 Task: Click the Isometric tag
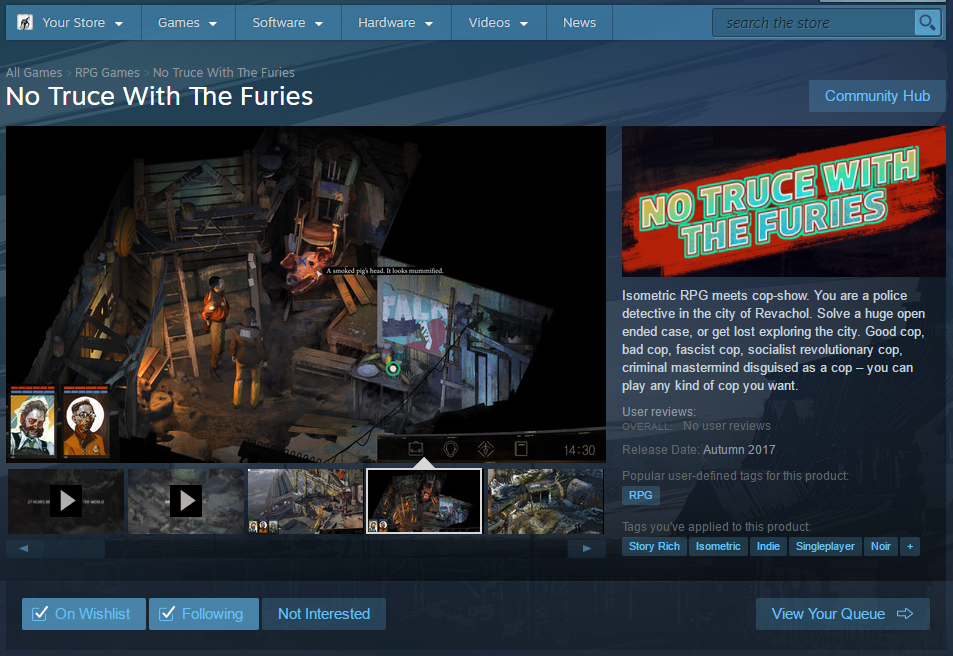[x=718, y=547]
